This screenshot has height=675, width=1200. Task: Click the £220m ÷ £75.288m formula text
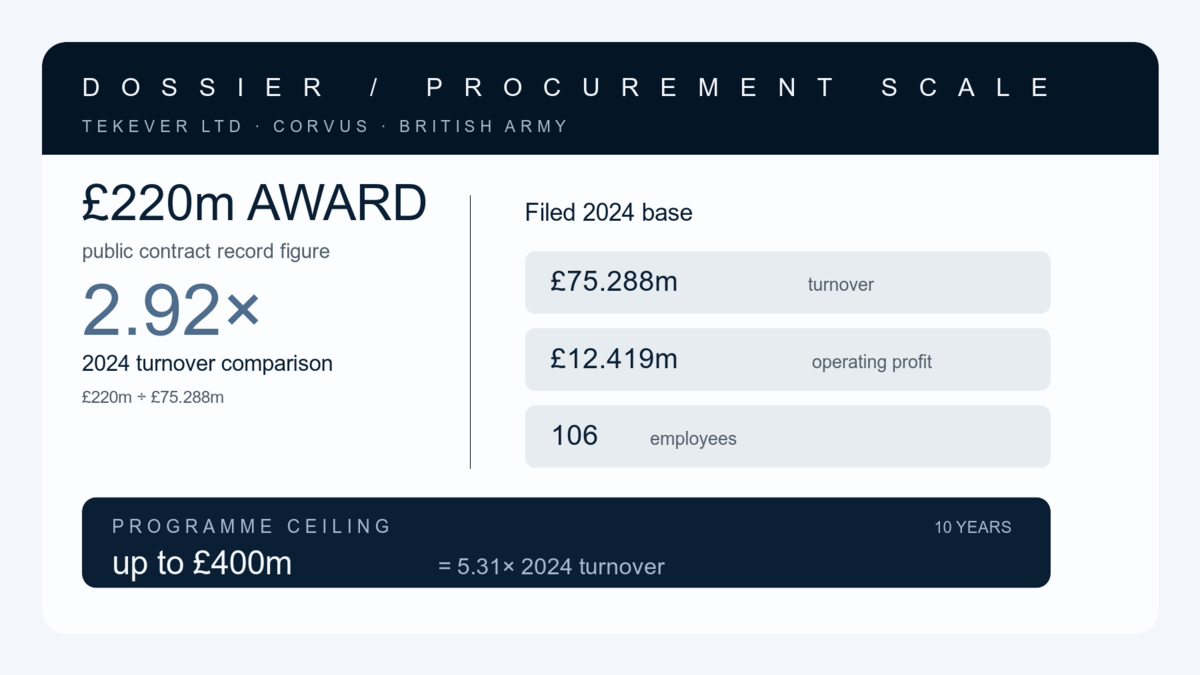[x=153, y=397]
